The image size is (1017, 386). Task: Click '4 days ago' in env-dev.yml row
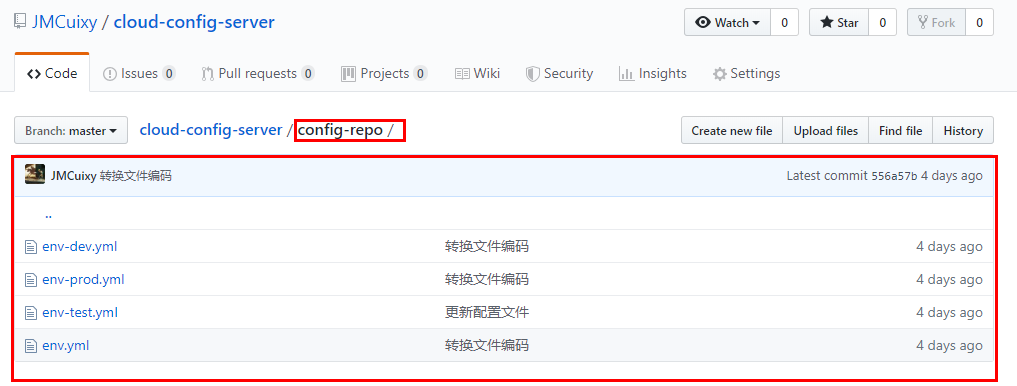950,247
